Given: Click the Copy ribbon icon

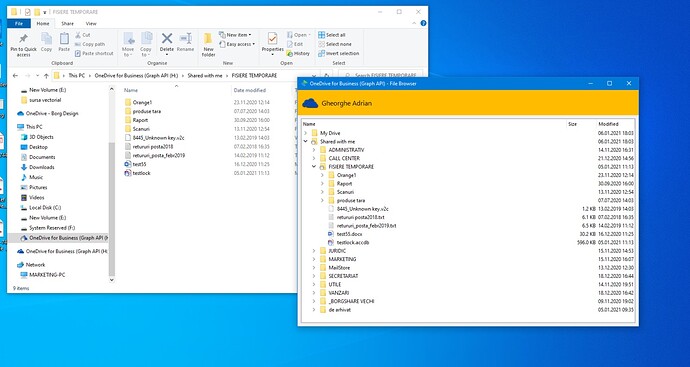Looking at the screenshot, I should (46, 39).
